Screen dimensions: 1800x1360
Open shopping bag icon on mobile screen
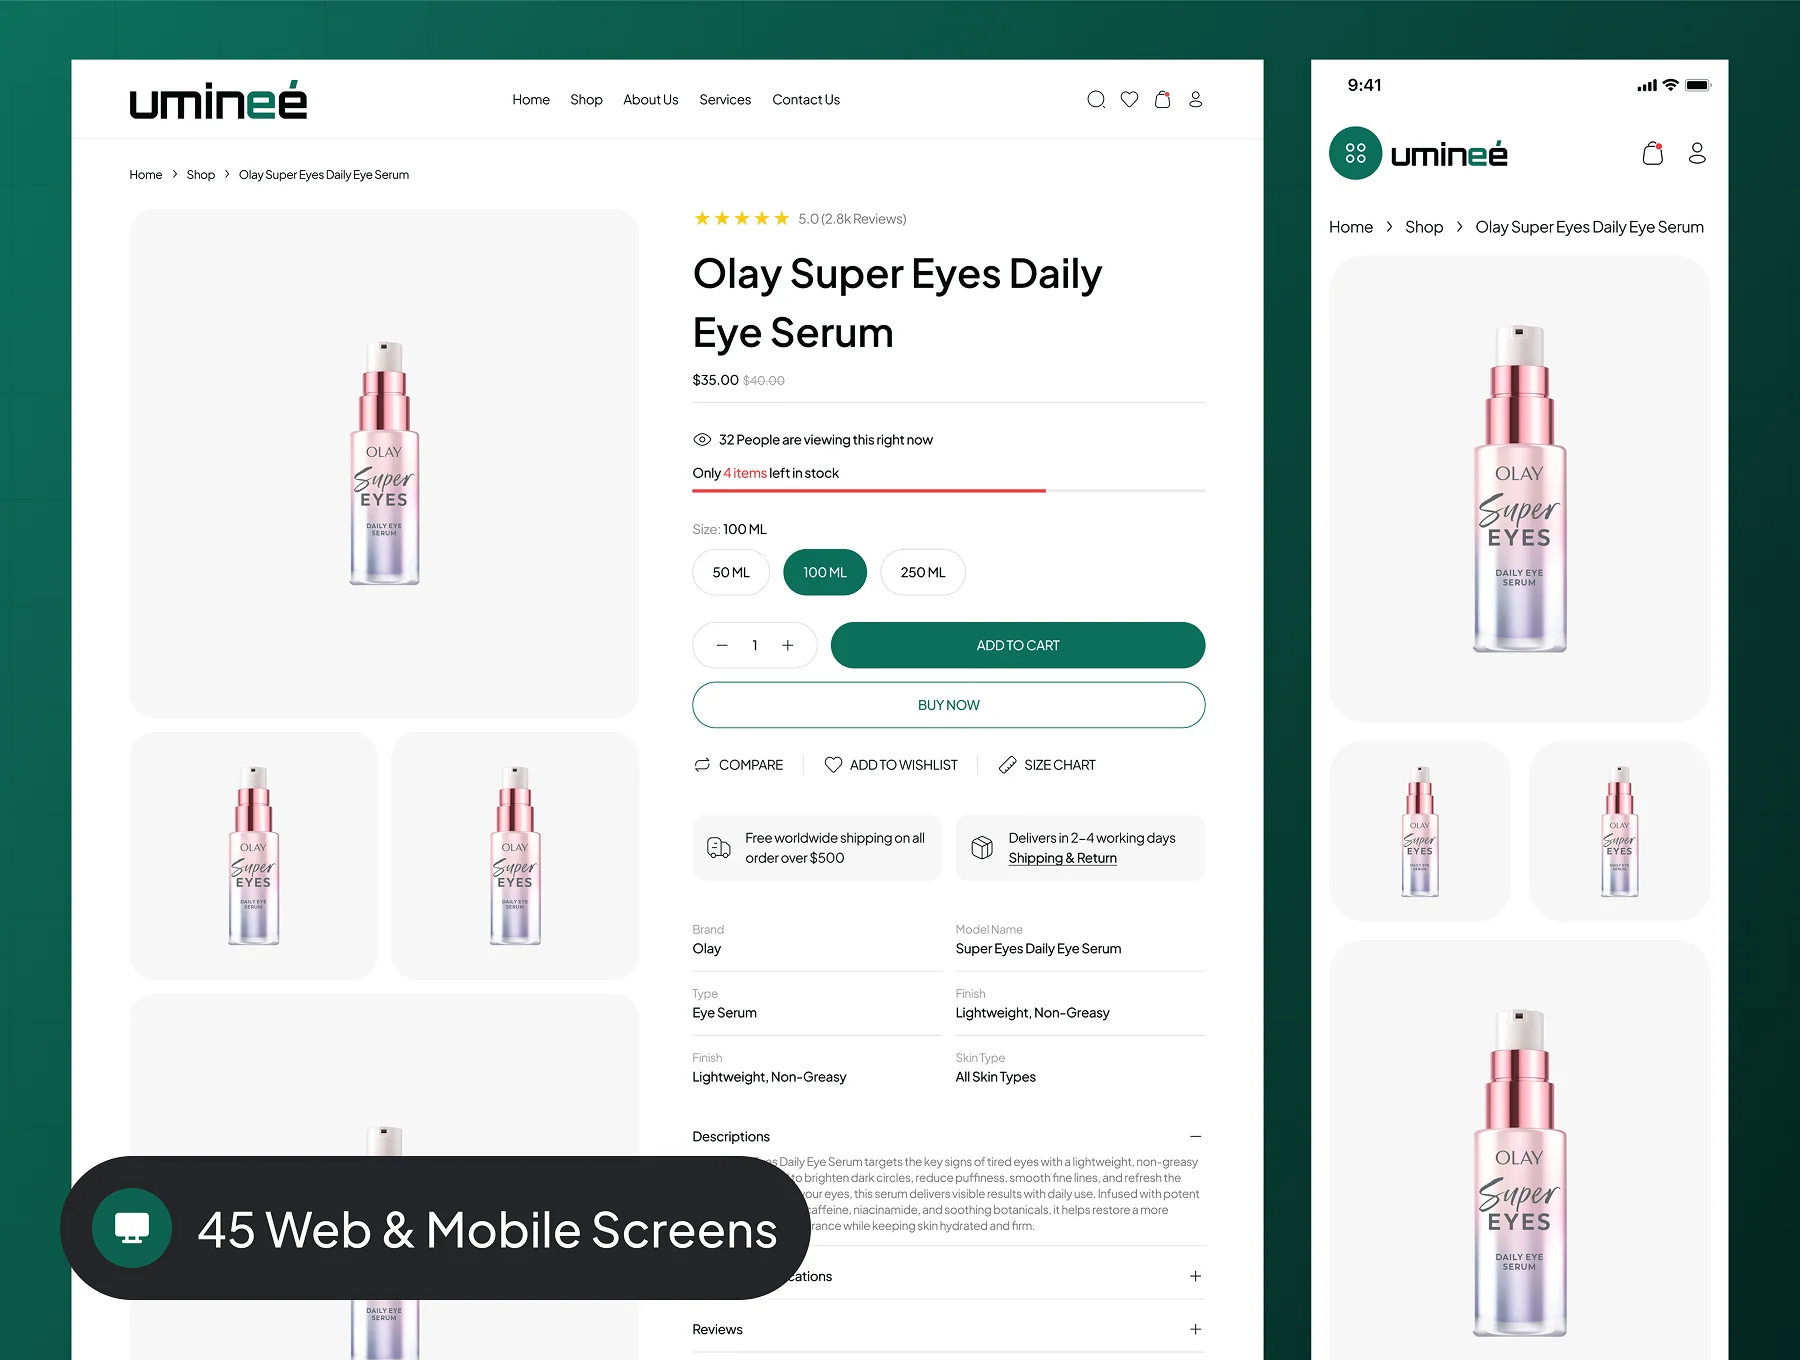1652,153
